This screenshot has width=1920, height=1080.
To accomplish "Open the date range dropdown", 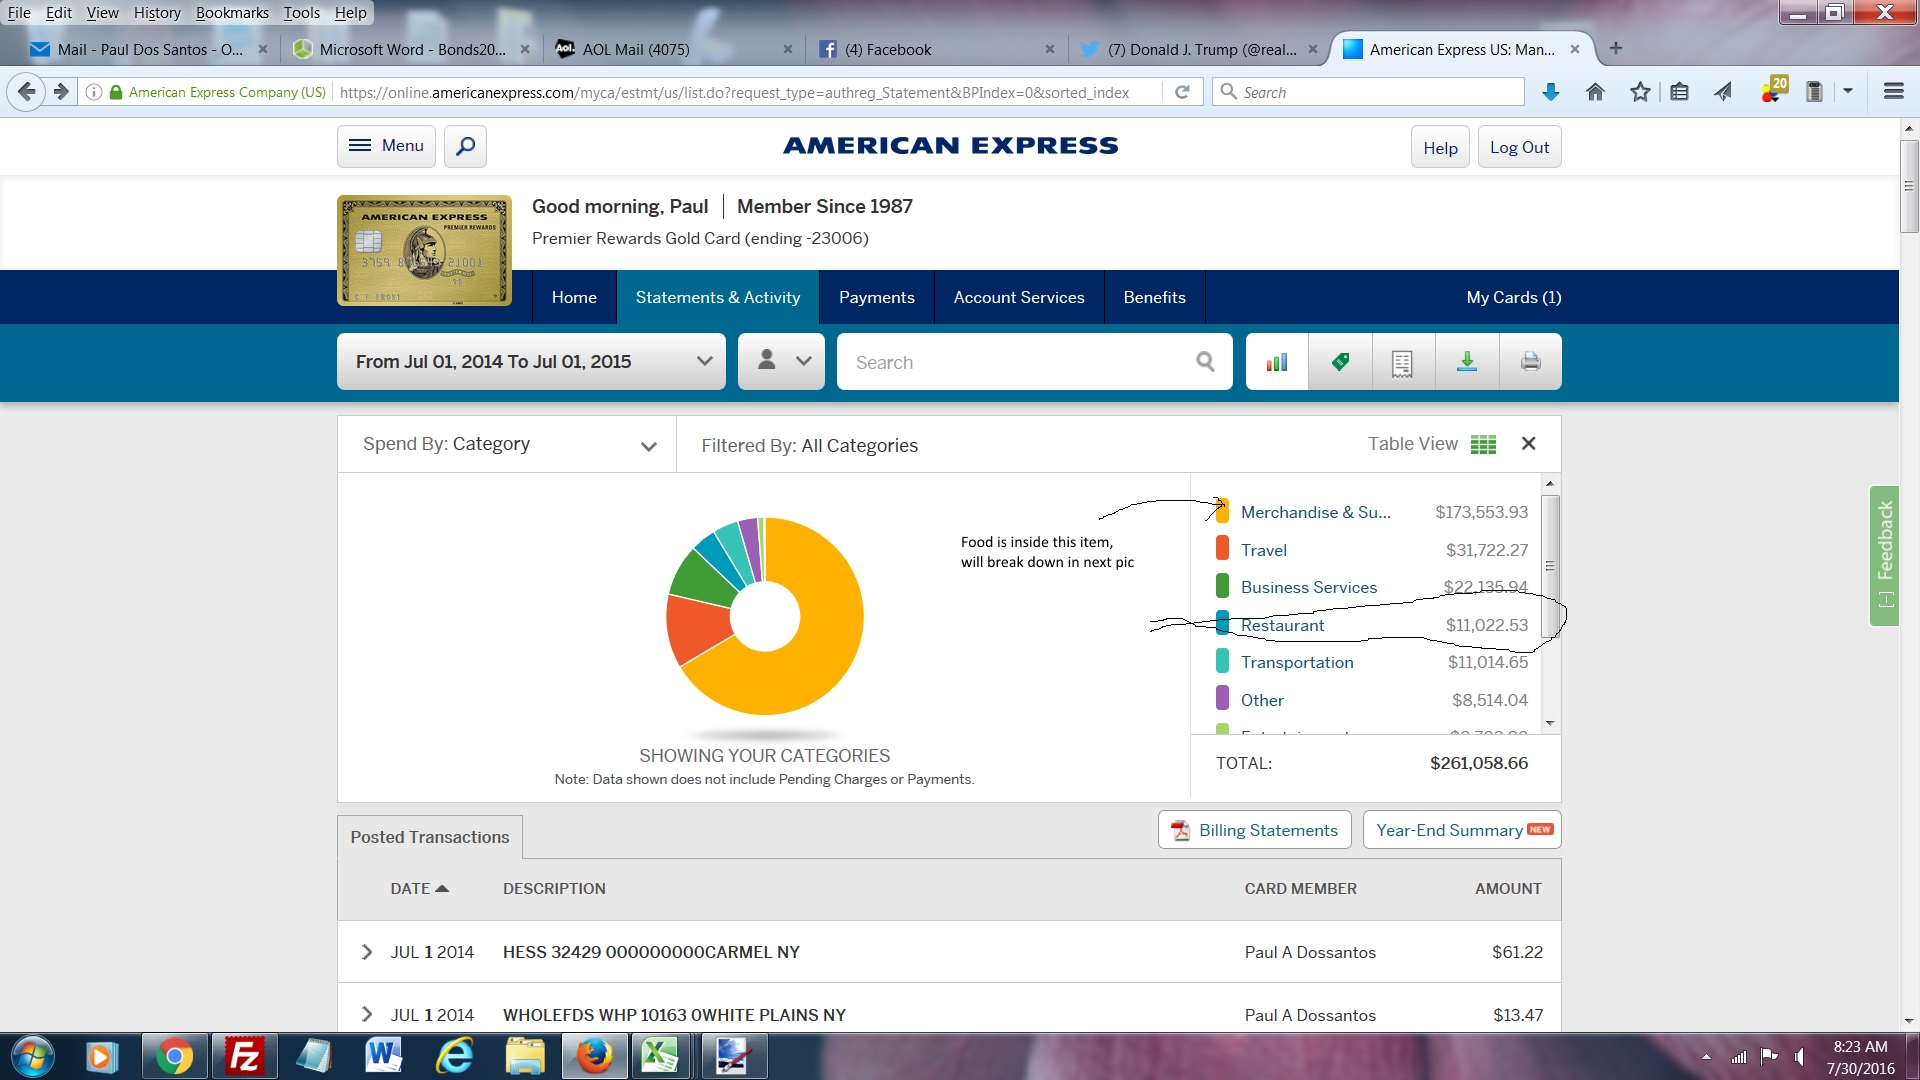I will (x=532, y=362).
